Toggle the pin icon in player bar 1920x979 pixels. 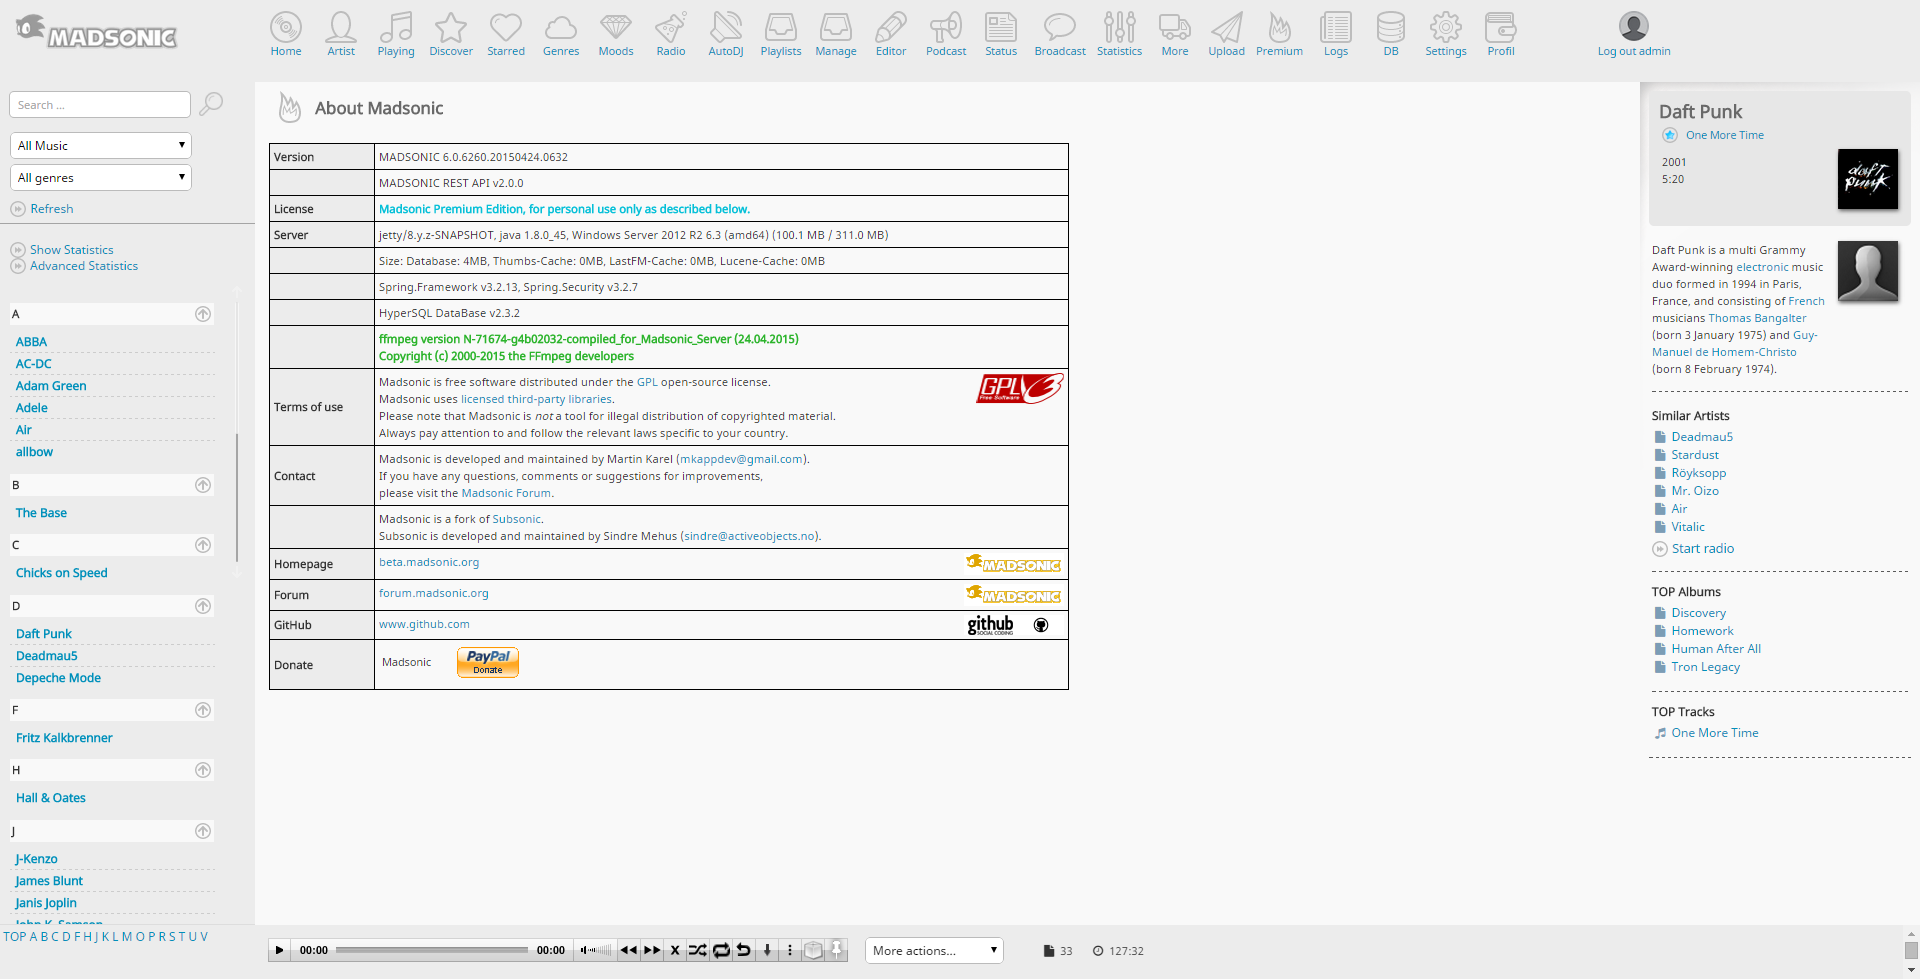click(x=837, y=950)
